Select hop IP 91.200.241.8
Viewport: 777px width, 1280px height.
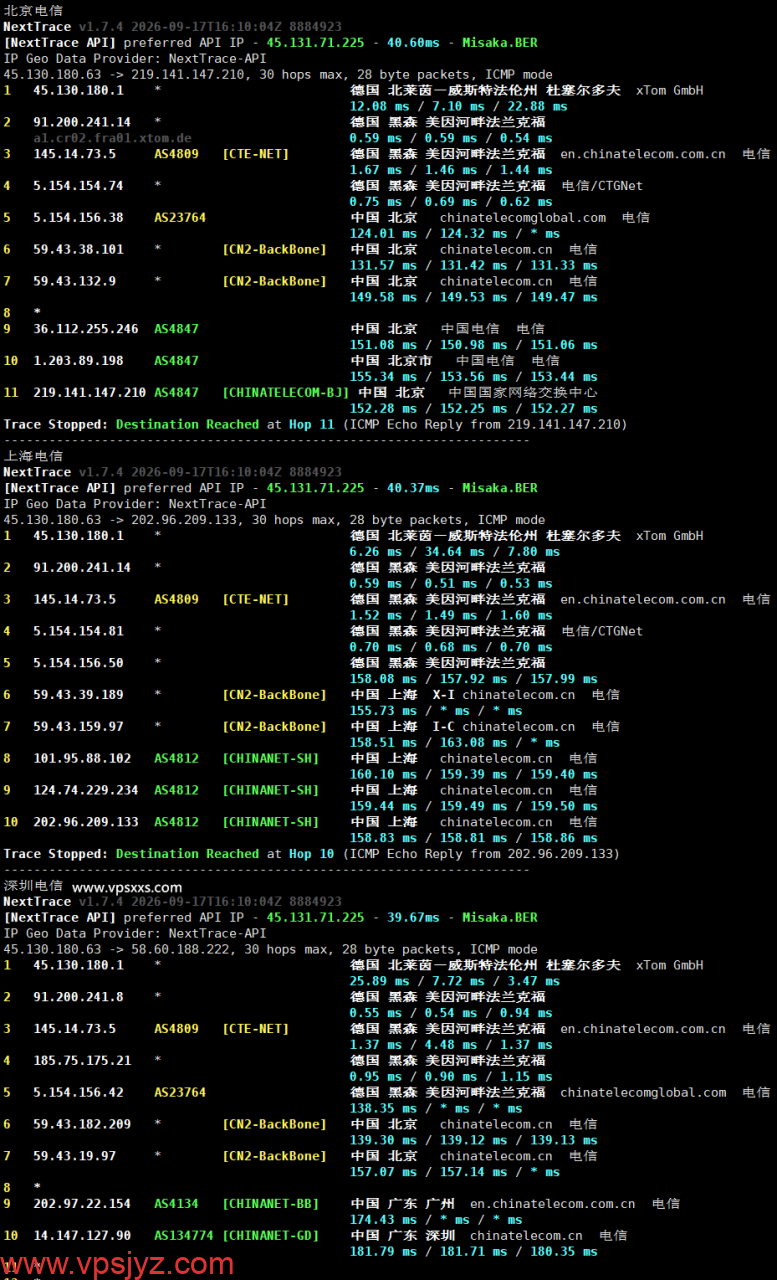point(78,997)
